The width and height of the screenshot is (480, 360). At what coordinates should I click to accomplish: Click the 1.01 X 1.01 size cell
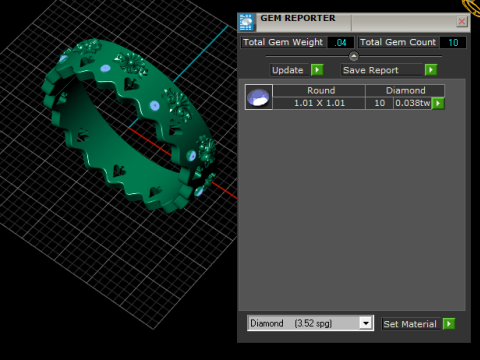(x=319, y=103)
